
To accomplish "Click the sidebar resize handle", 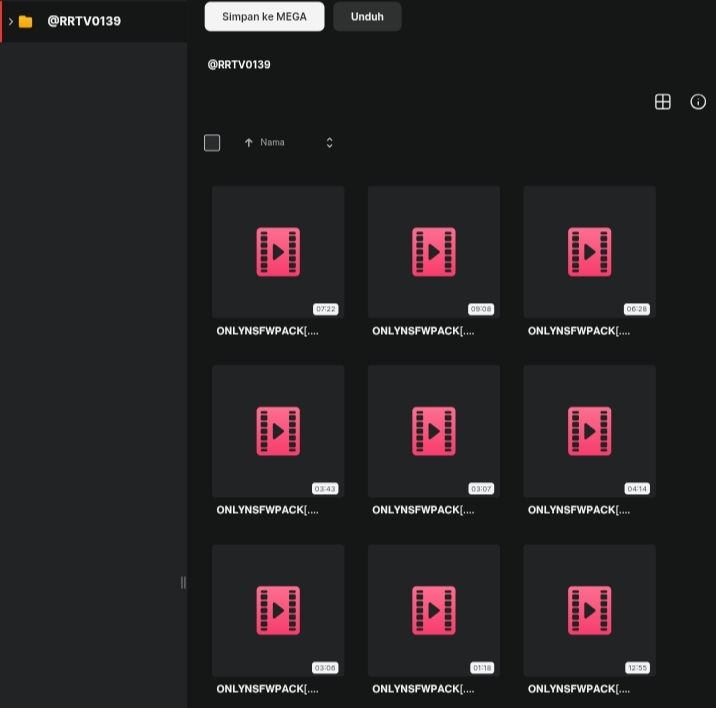I will (183, 582).
